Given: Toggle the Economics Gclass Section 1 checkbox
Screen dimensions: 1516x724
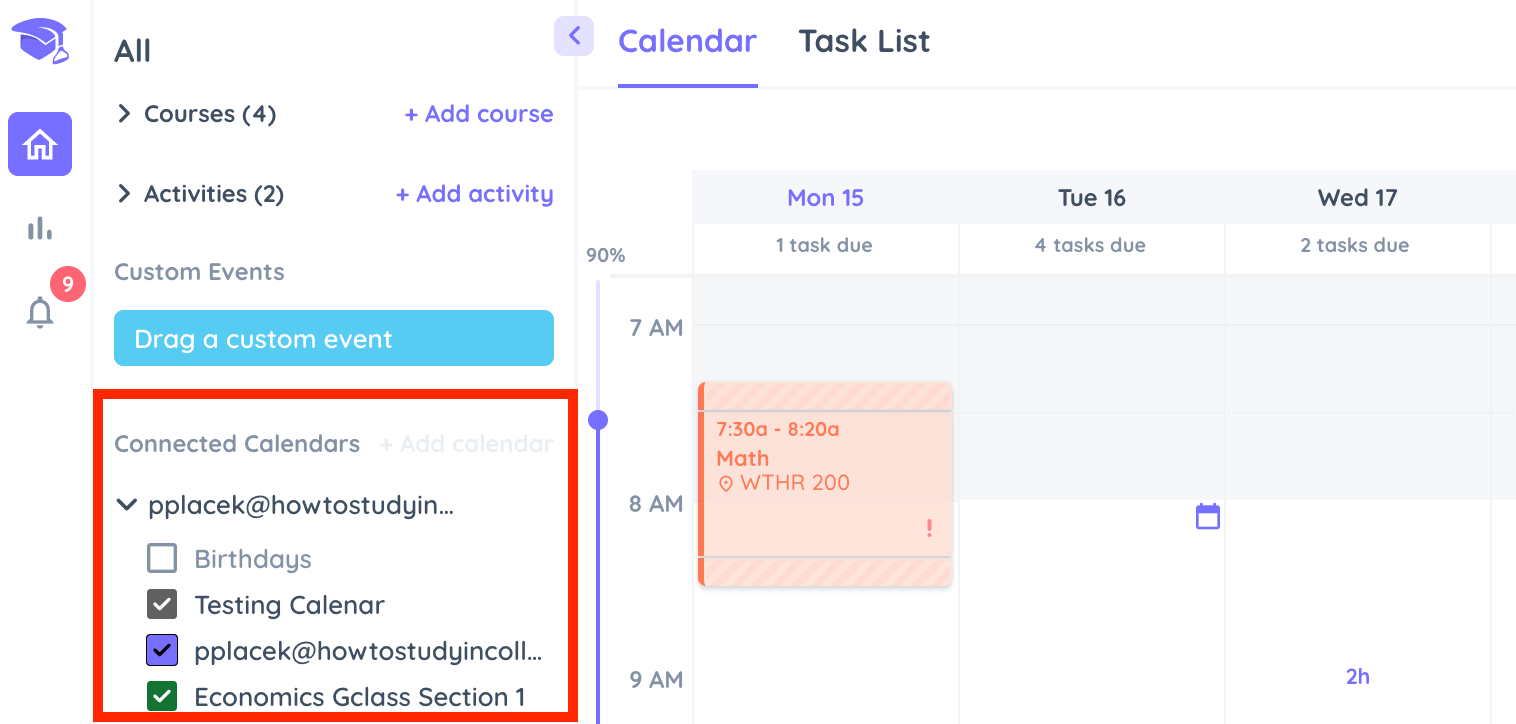Looking at the screenshot, I should point(162,696).
